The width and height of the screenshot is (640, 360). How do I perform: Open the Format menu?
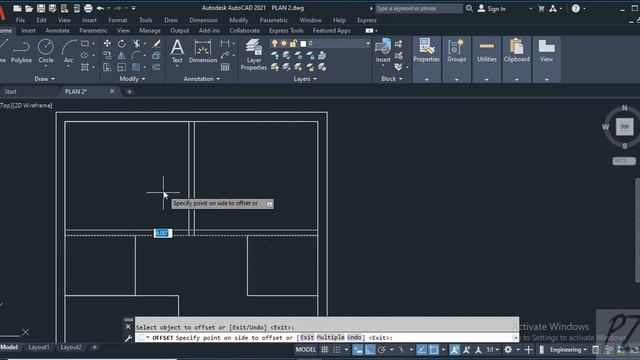coord(118,20)
